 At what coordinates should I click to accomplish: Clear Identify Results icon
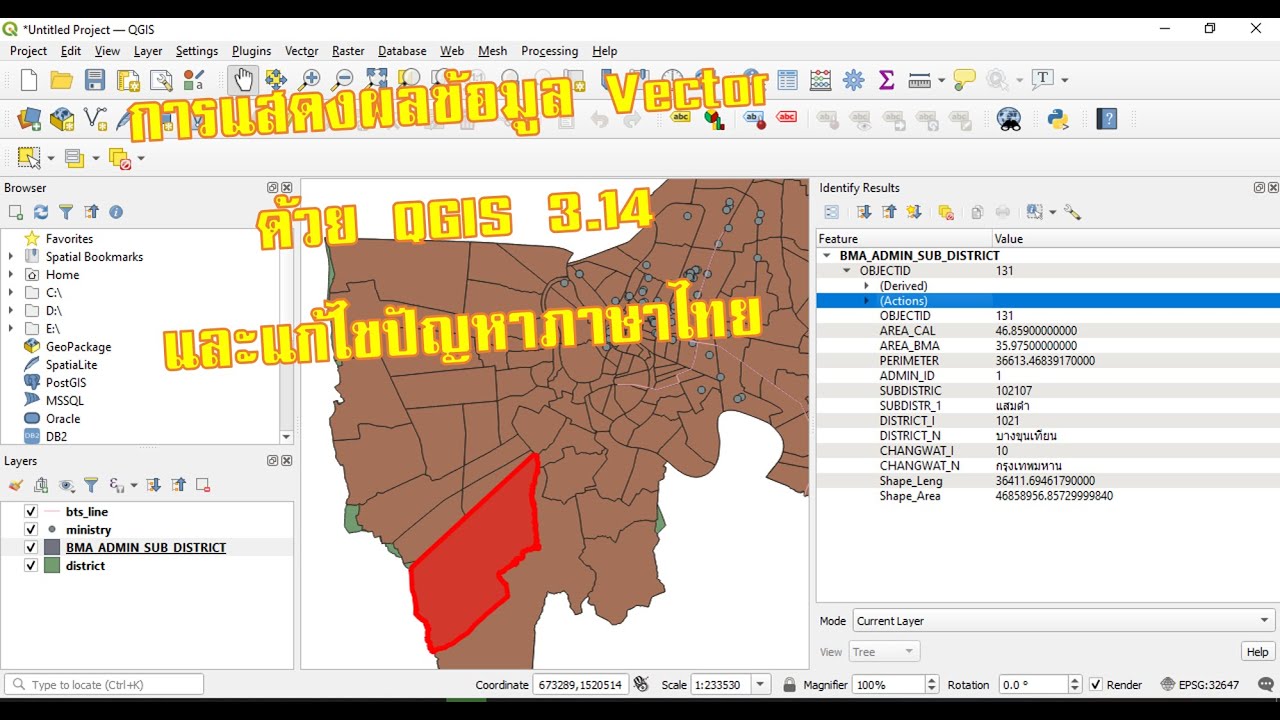tap(946, 212)
